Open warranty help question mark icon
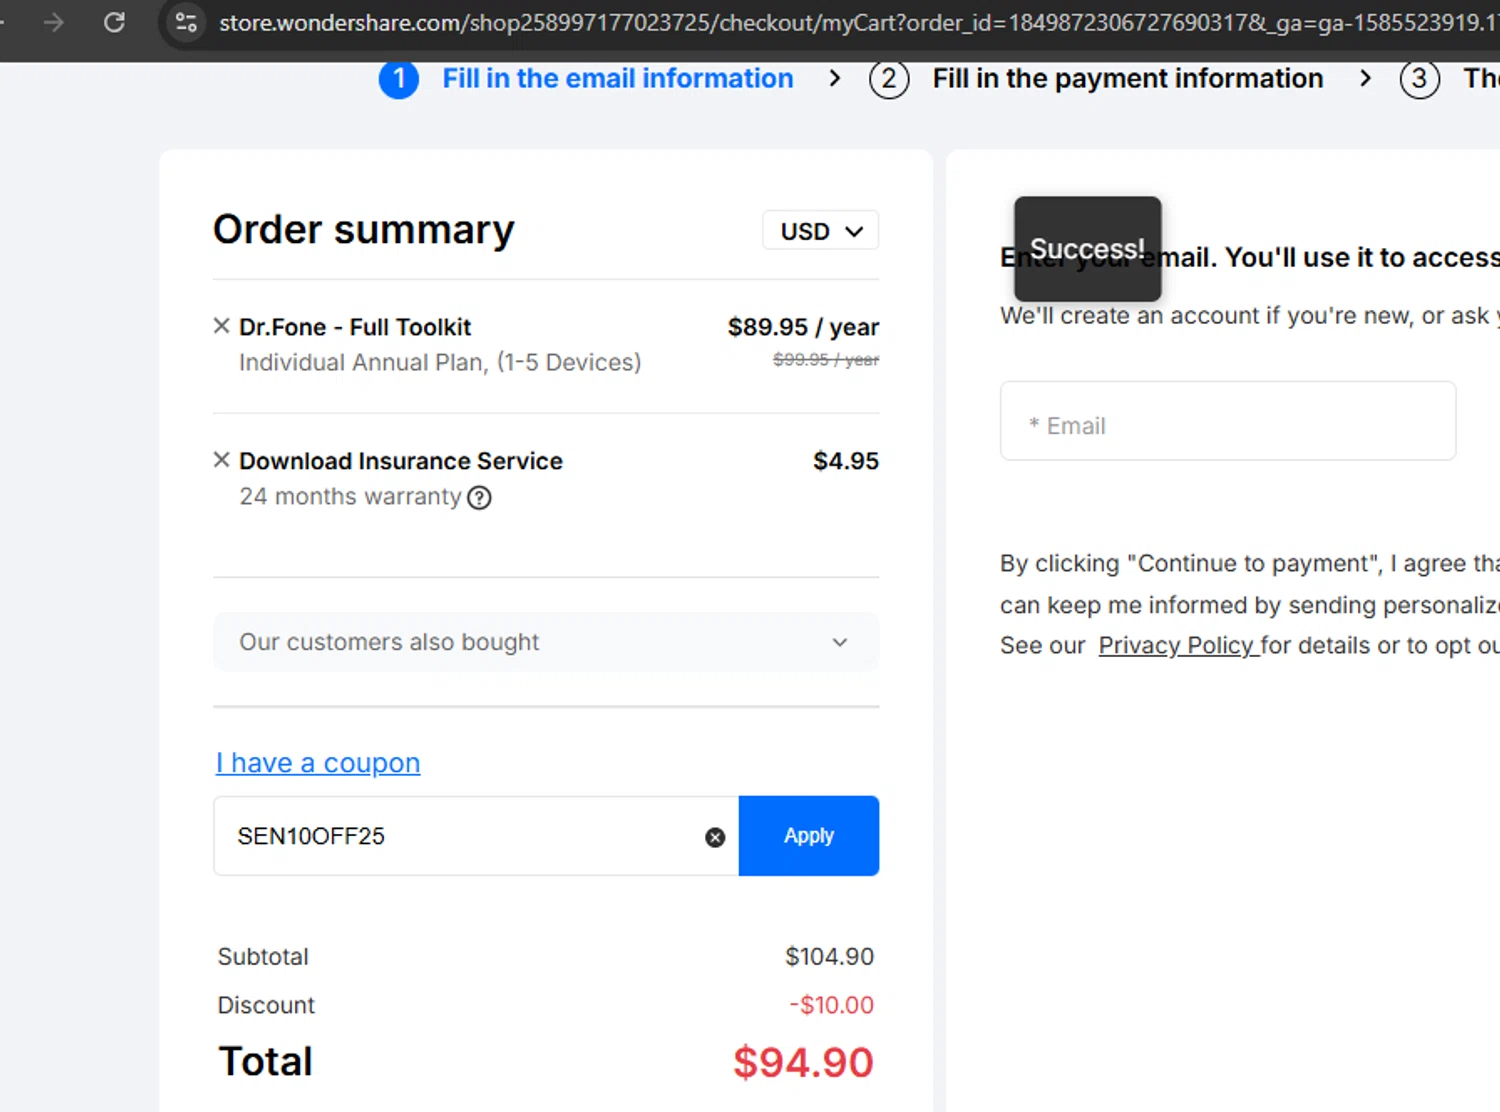 click(x=480, y=497)
